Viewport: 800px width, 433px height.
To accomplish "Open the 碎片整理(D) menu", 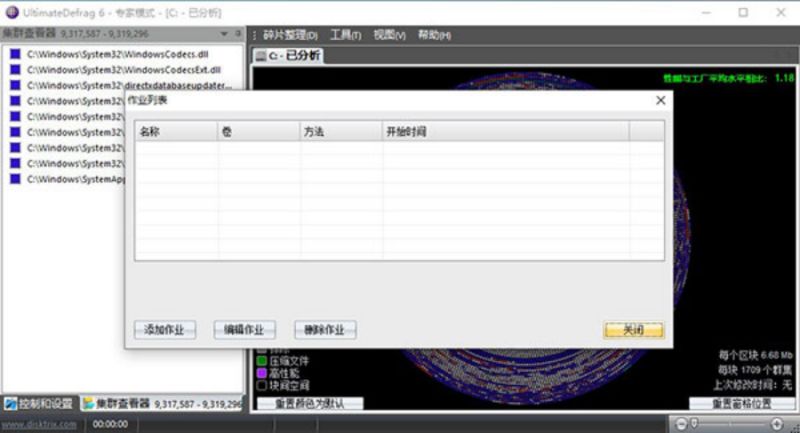I will click(x=290, y=35).
